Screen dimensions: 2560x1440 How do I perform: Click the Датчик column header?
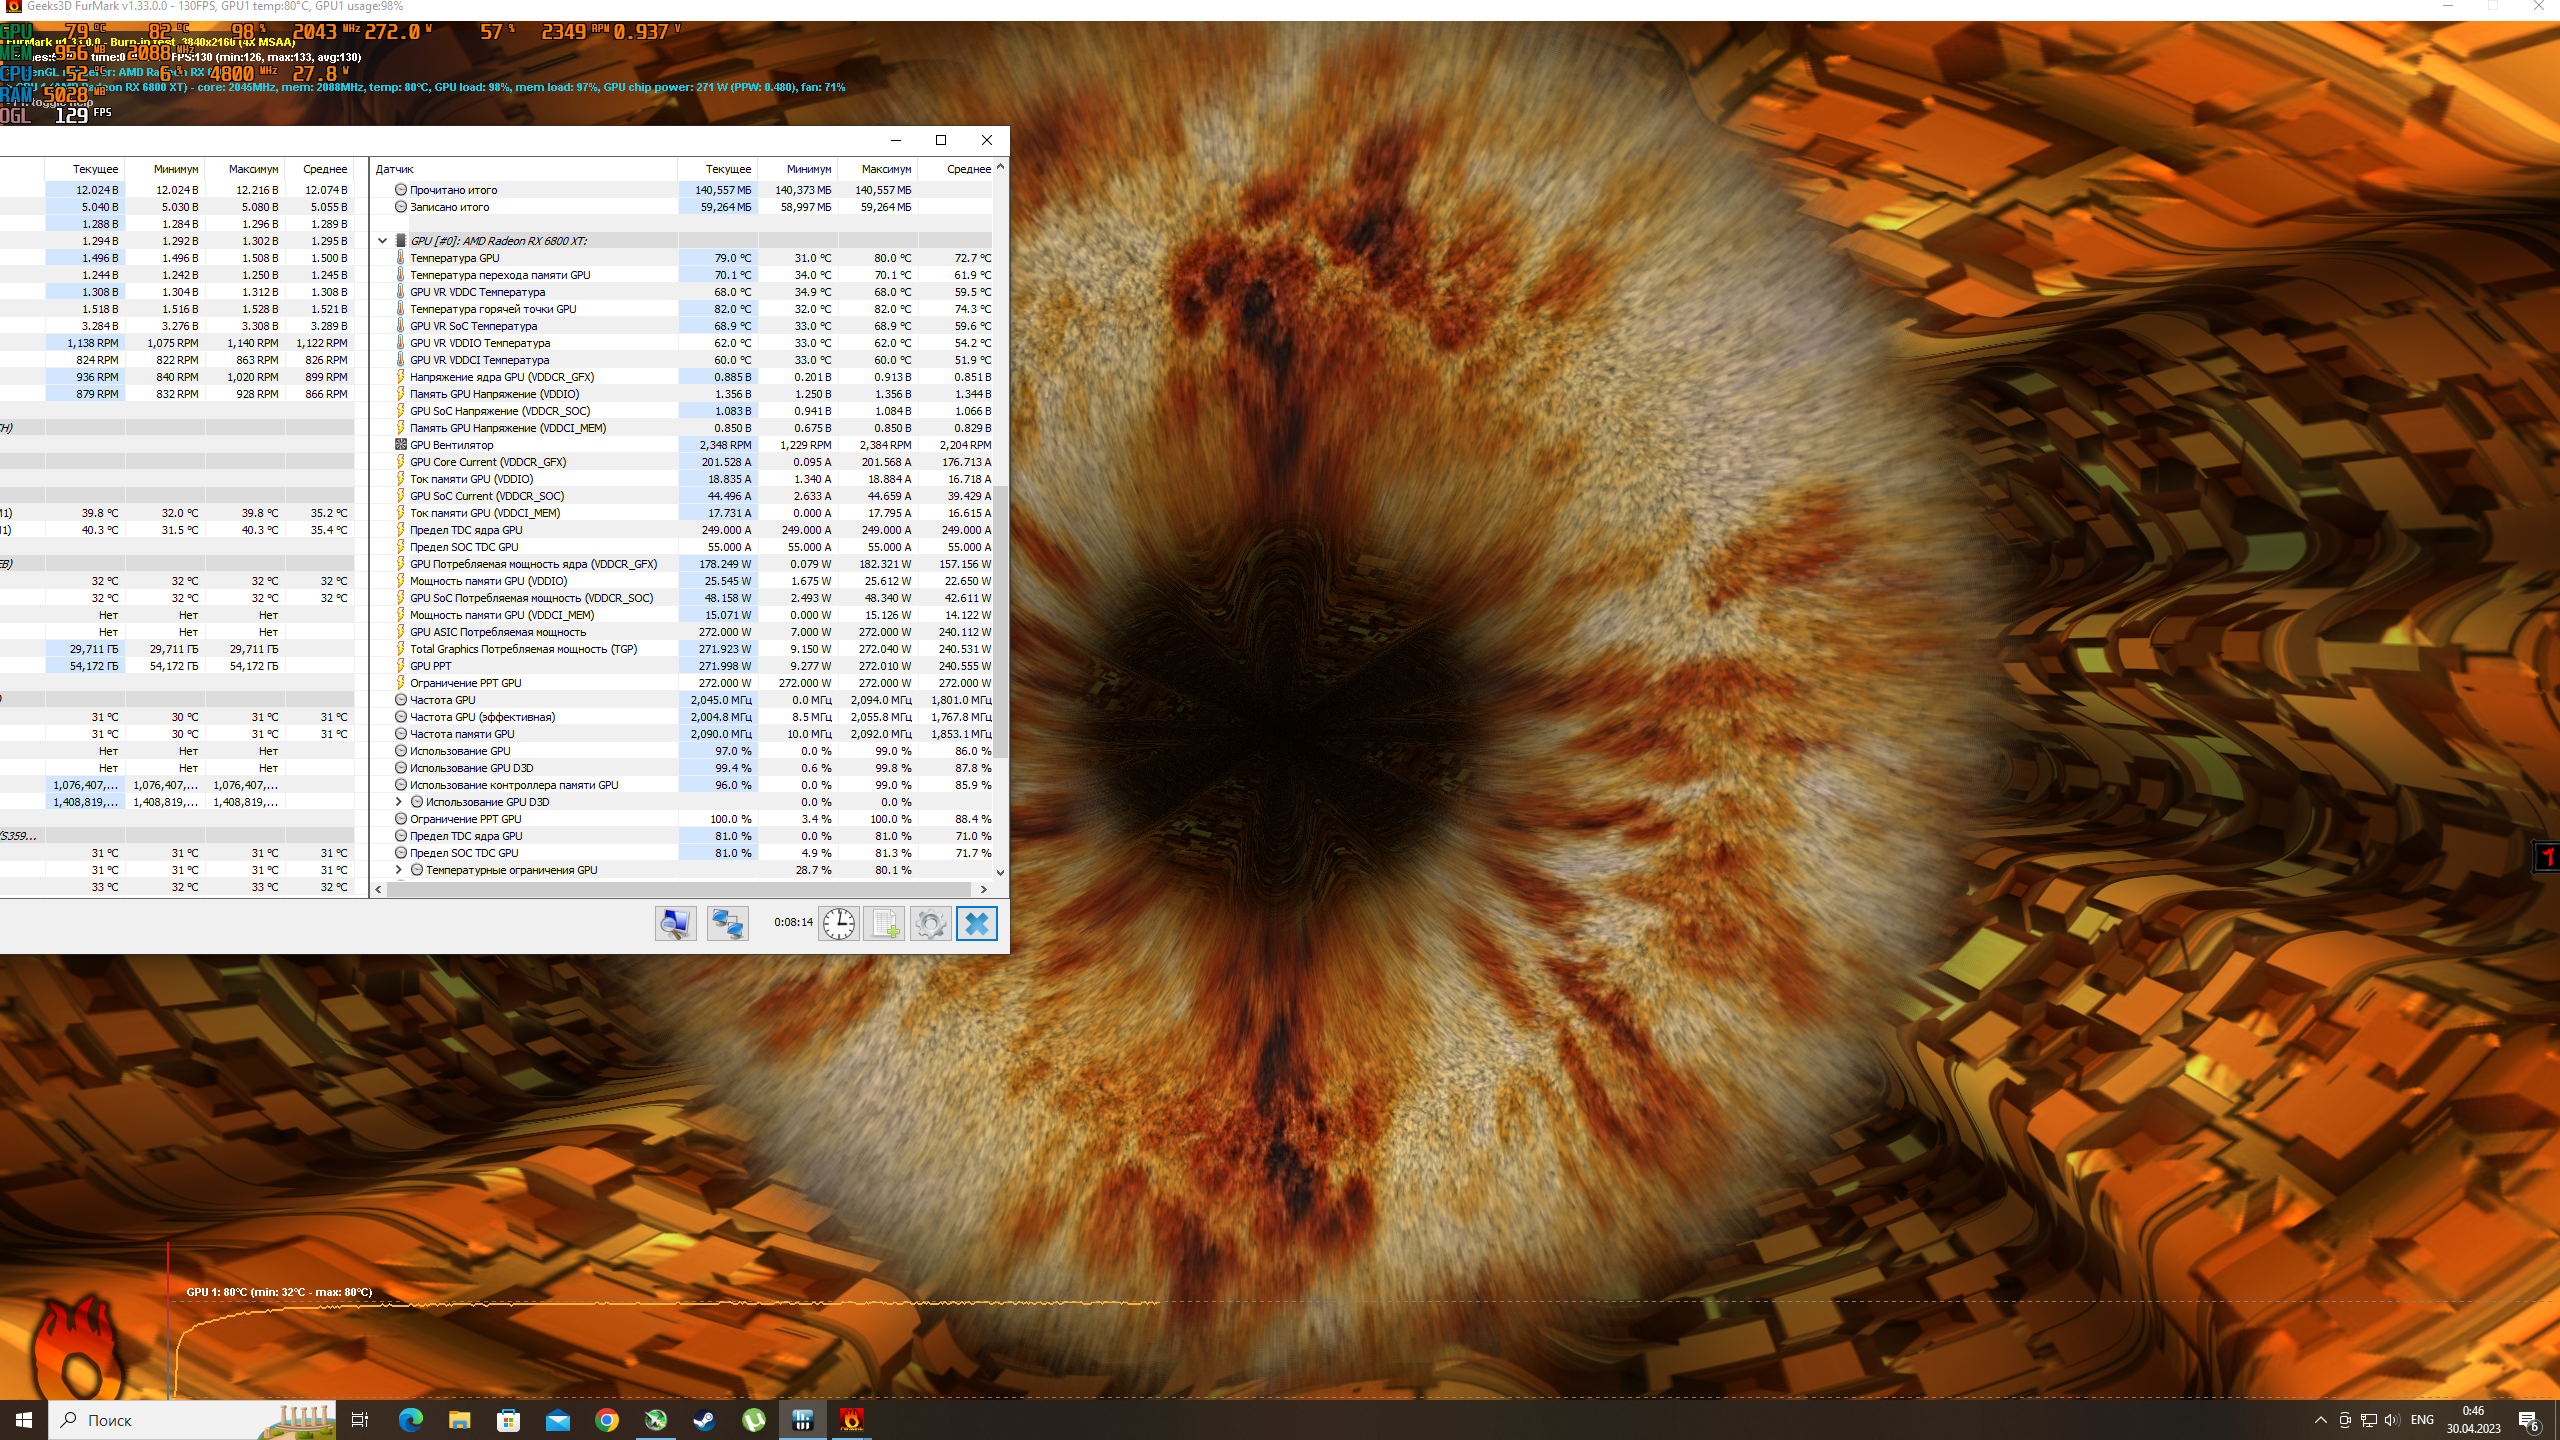395,169
